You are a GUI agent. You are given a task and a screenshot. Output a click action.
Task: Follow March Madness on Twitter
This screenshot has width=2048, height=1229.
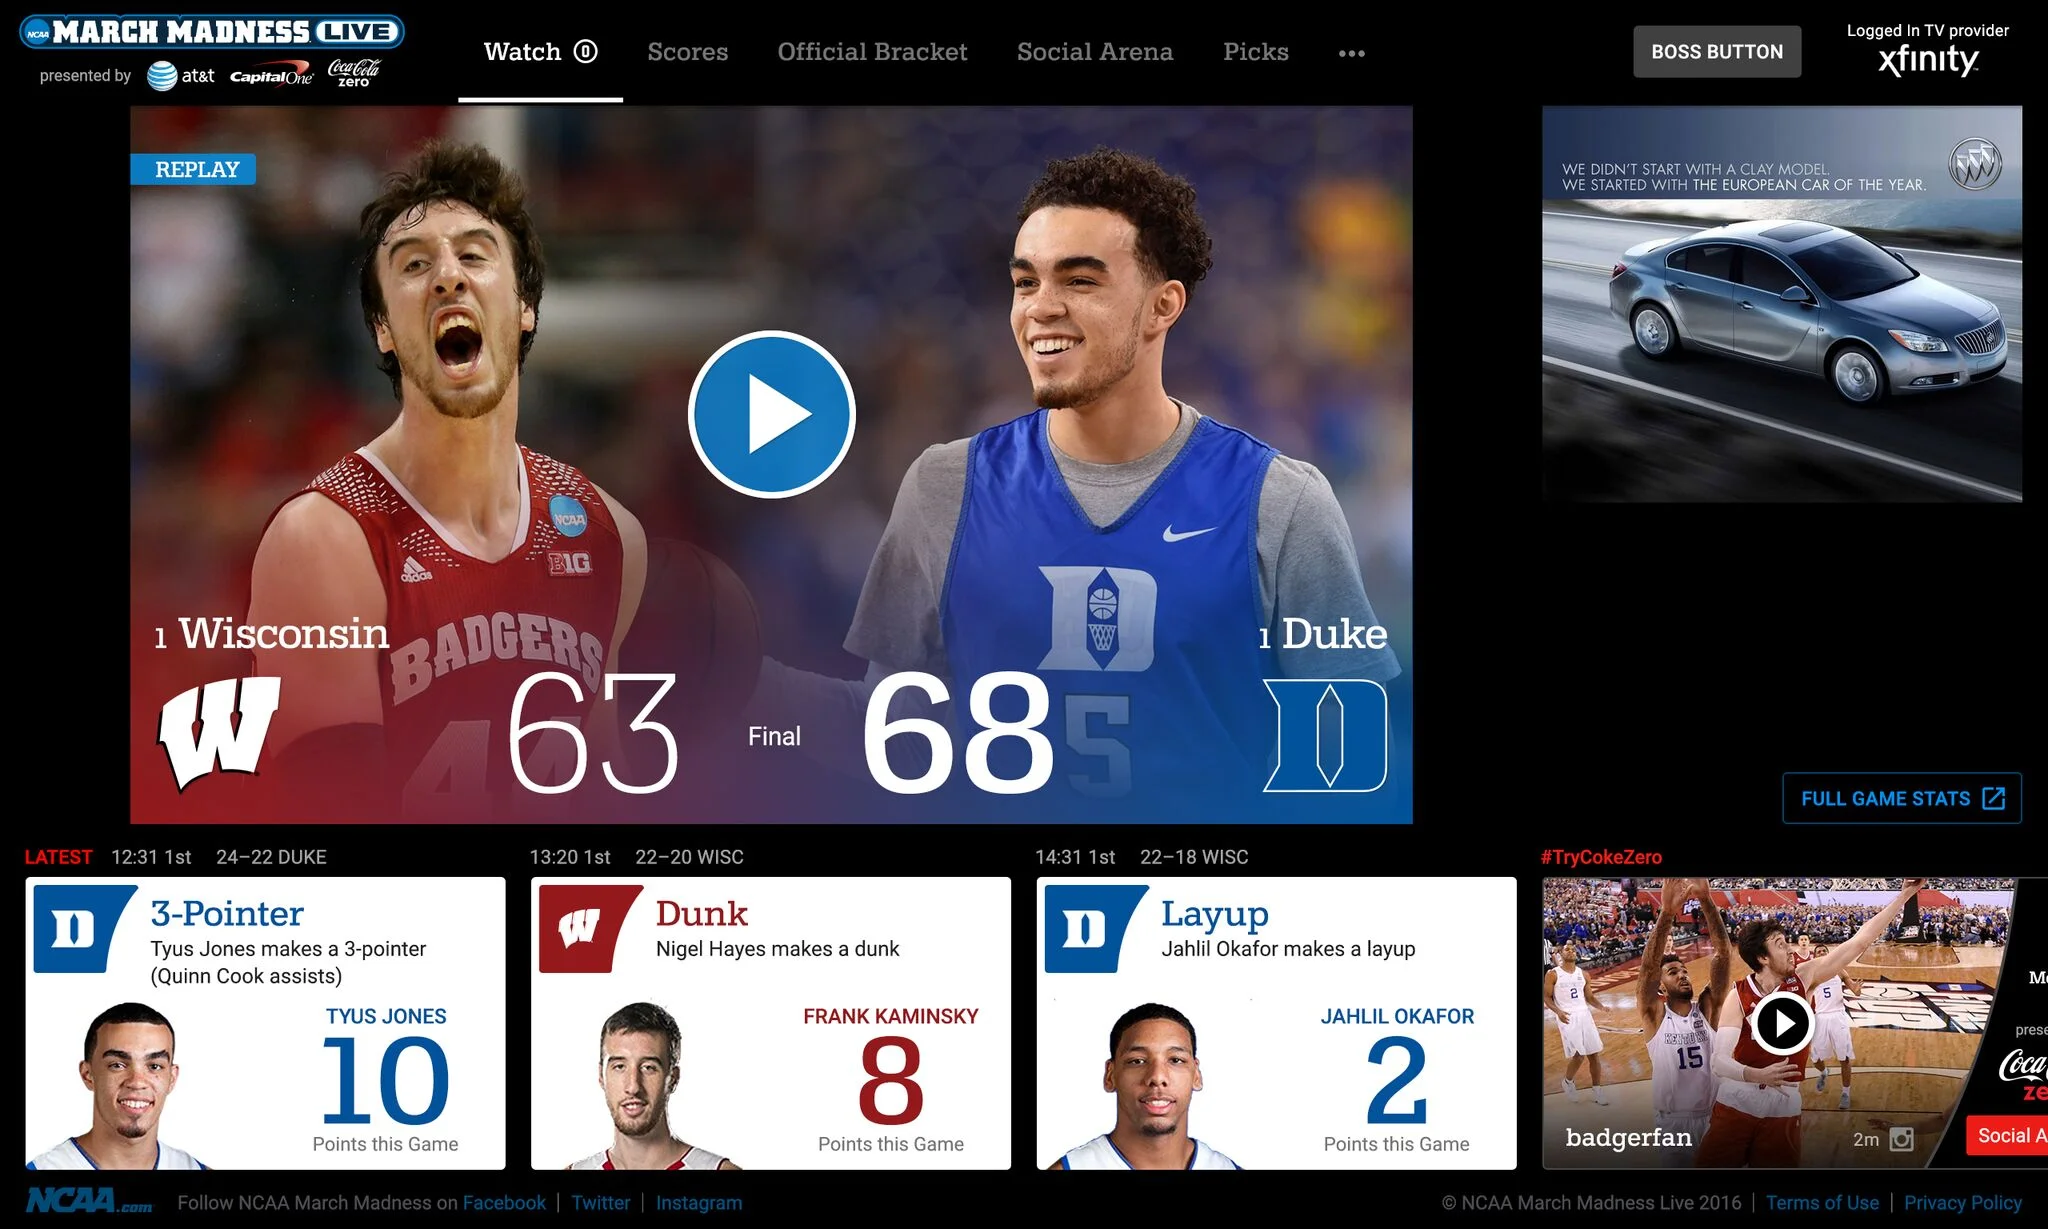600,1202
